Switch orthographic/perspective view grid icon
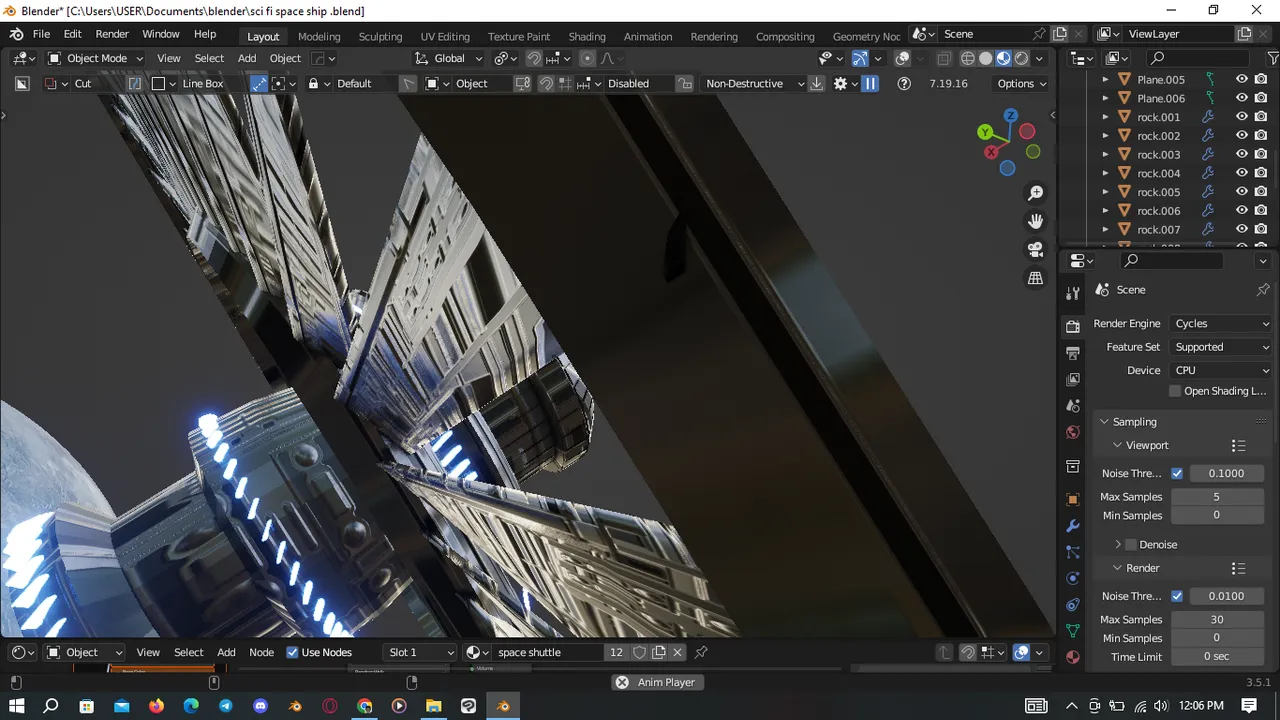 click(x=1036, y=278)
